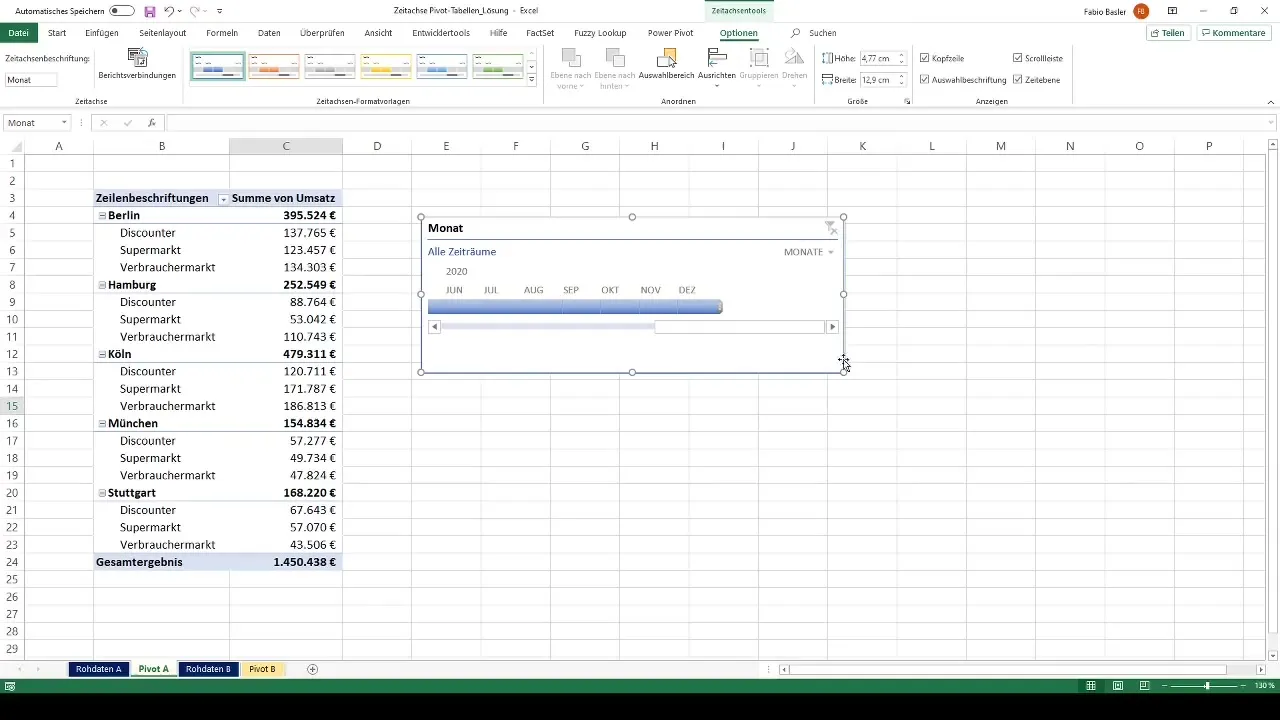Collapse the München group

(x=102, y=423)
